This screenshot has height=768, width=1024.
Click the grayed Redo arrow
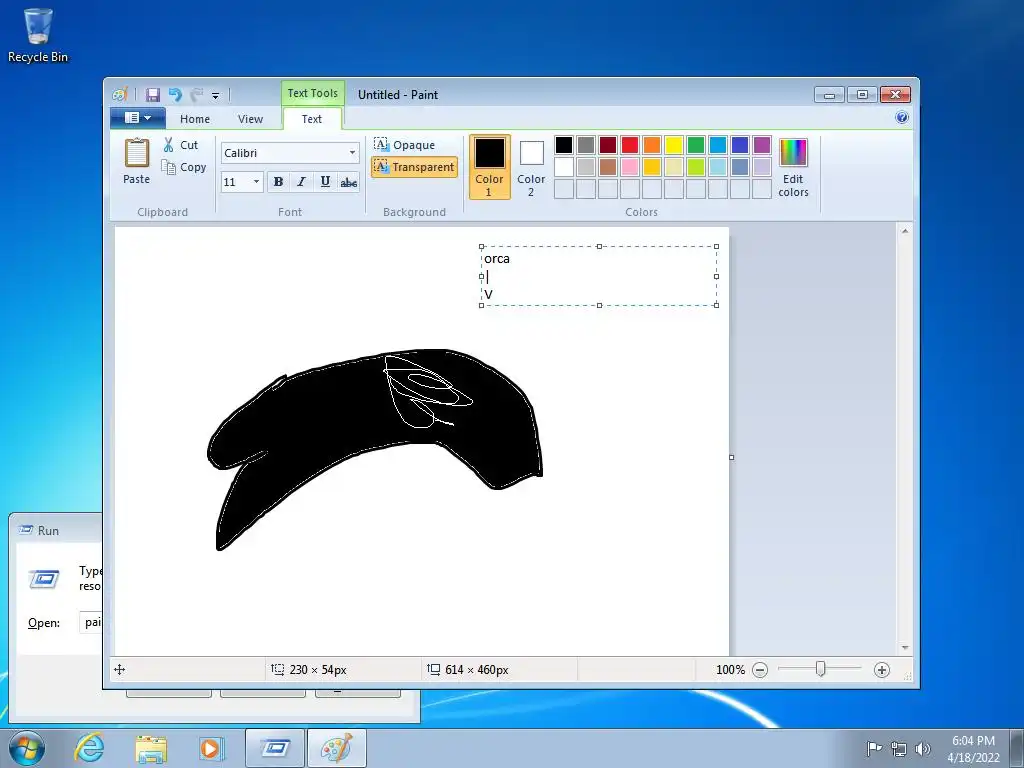pos(197,95)
